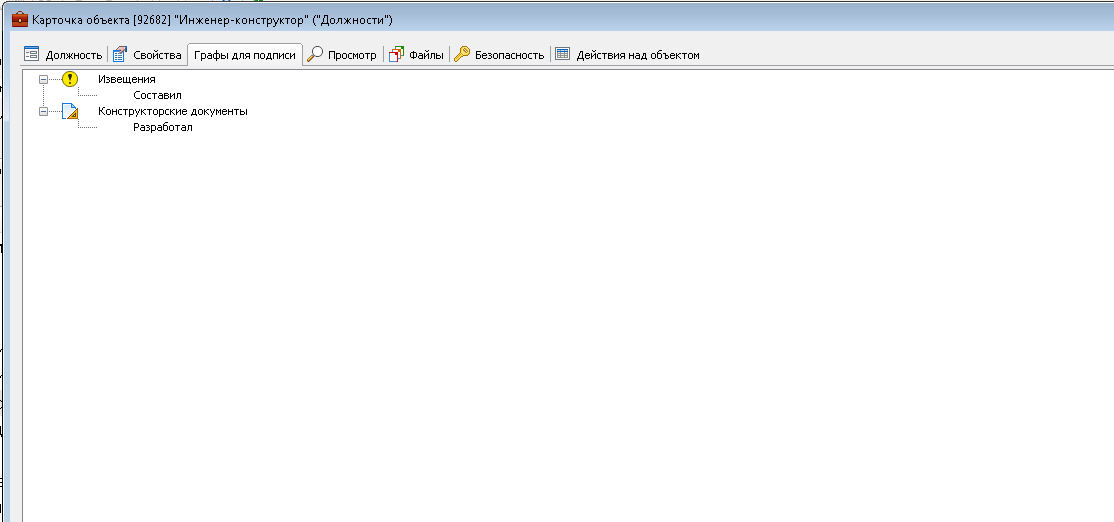Click the Файлы stacked documents icon
The width and height of the screenshot is (1114, 522).
pyautogui.click(x=396, y=54)
